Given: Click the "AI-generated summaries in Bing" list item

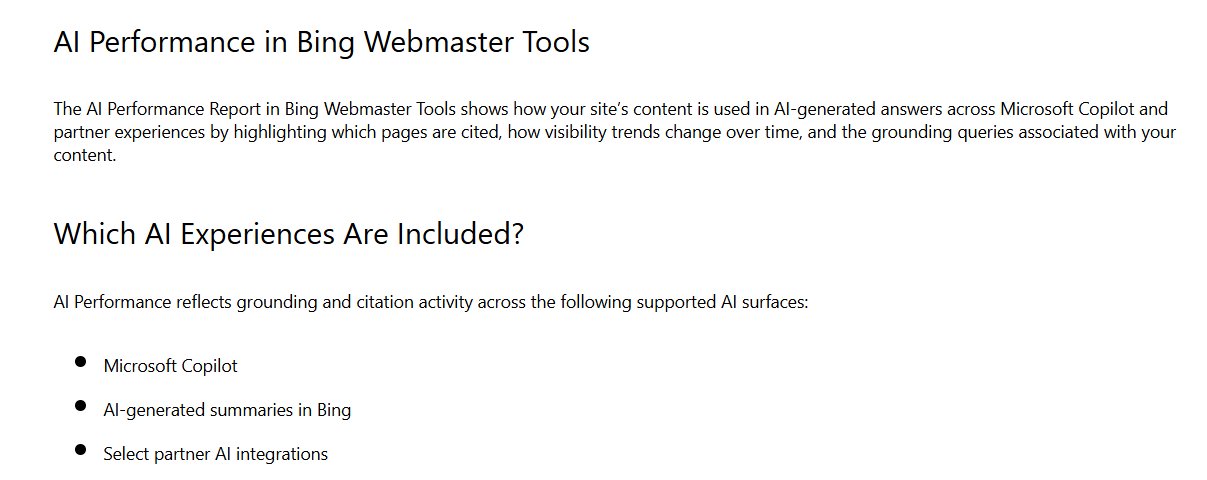Looking at the screenshot, I should 227,410.
